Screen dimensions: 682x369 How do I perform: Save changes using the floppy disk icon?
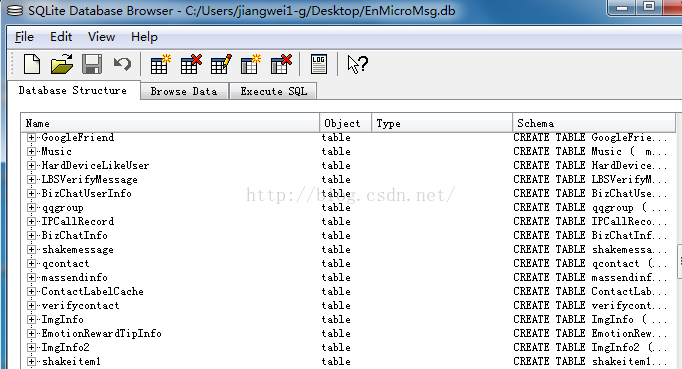click(x=92, y=64)
